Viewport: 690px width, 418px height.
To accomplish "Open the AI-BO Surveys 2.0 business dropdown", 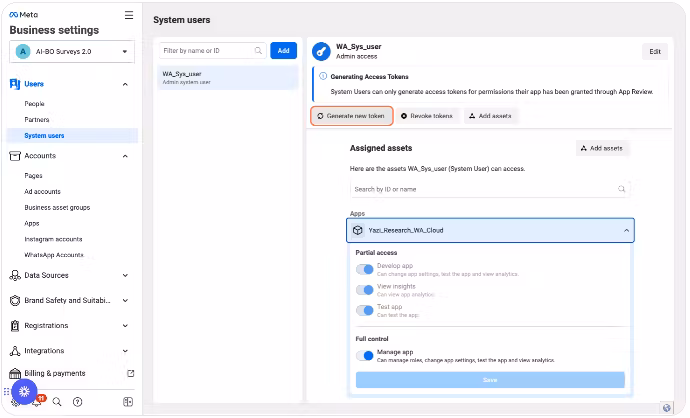I will [72, 52].
